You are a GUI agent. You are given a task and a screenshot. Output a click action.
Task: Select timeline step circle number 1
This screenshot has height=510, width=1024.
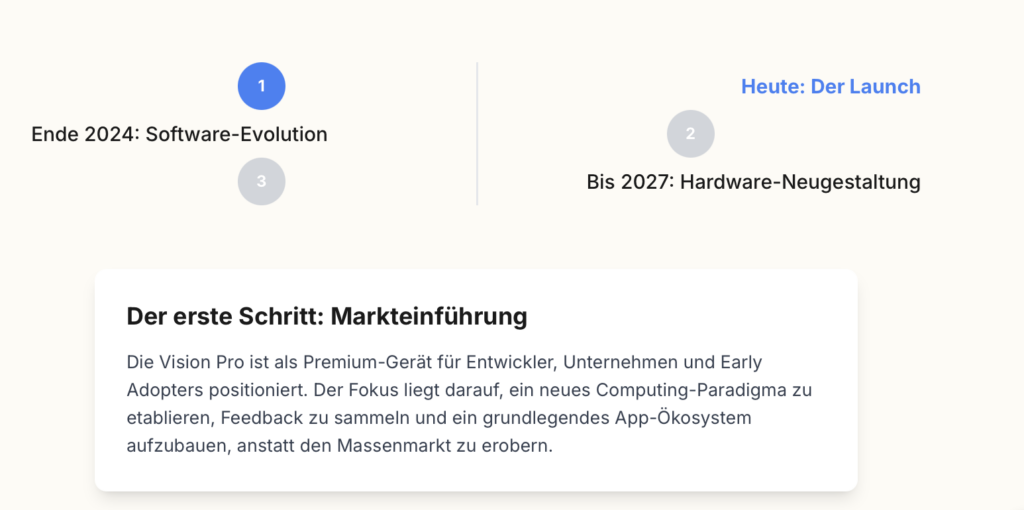click(261, 86)
